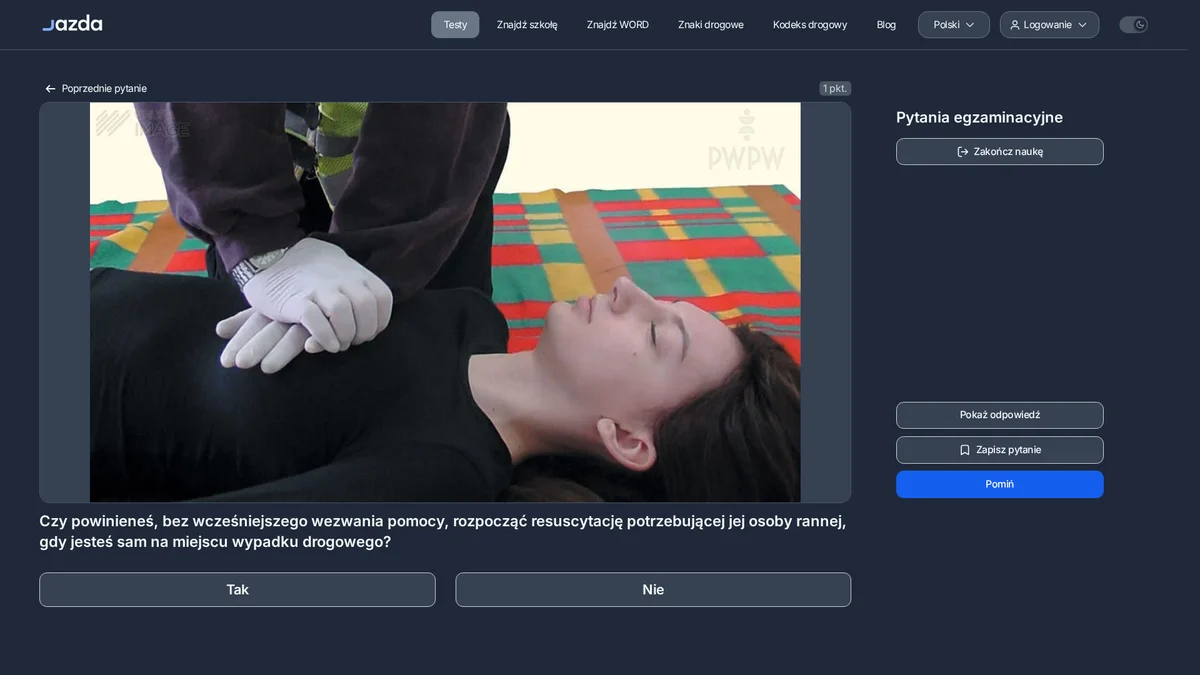The image size is (1200, 675).
Task: Click the question text about resuscytację
Action: pos(443,532)
